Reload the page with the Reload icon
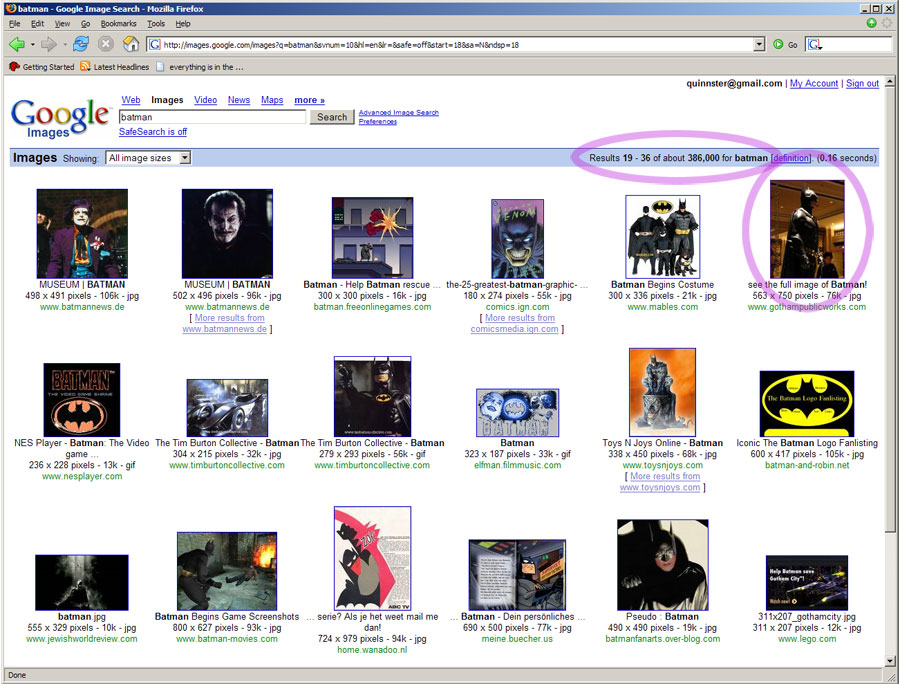900x684 pixels. click(81, 44)
